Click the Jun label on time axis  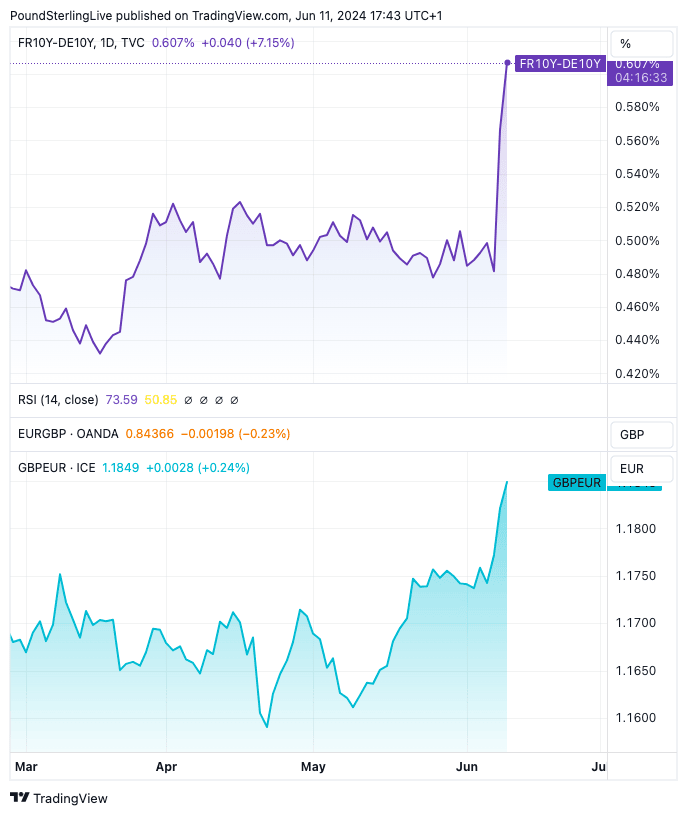click(467, 767)
